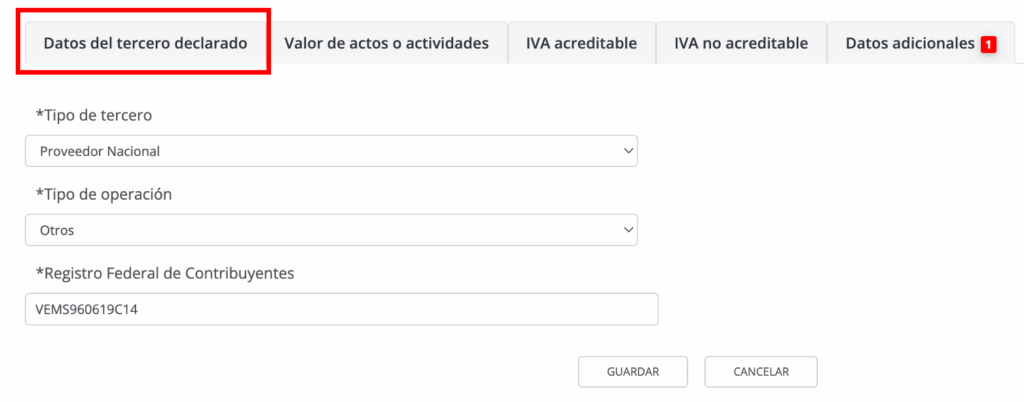
Task: Open the Datos del tercero declarado tab
Action: click(x=144, y=43)
